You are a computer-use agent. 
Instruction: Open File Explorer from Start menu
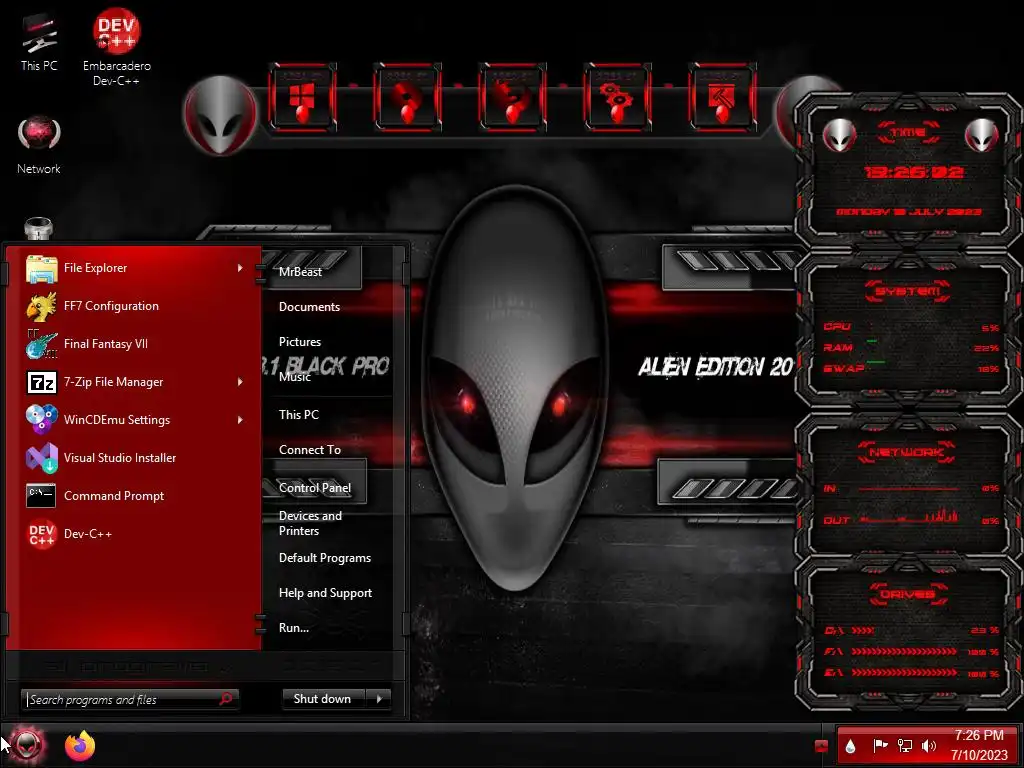pyautogui.click(x=134, y=268)
